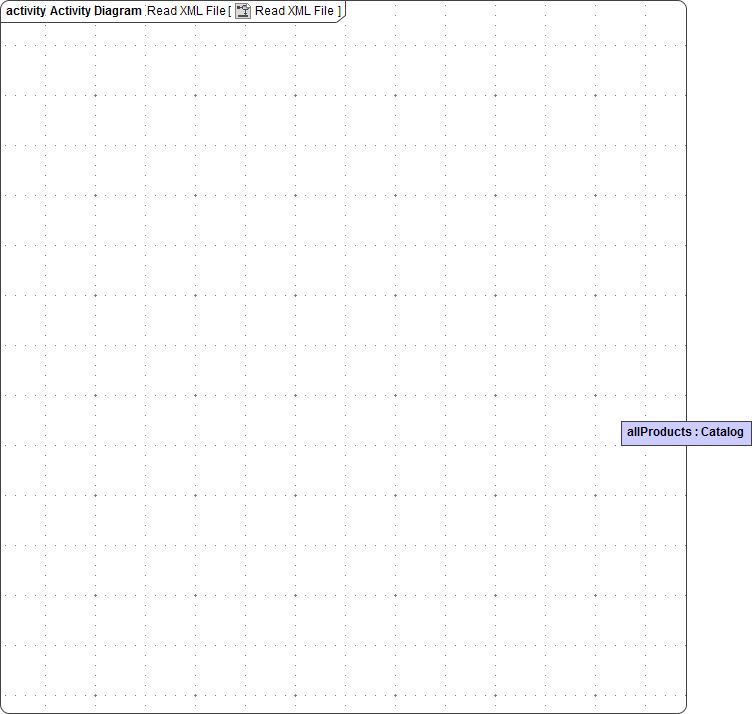Select the frame's bottom-right rounded corner
Screen dimensions: 752x714
click(683, 709)
